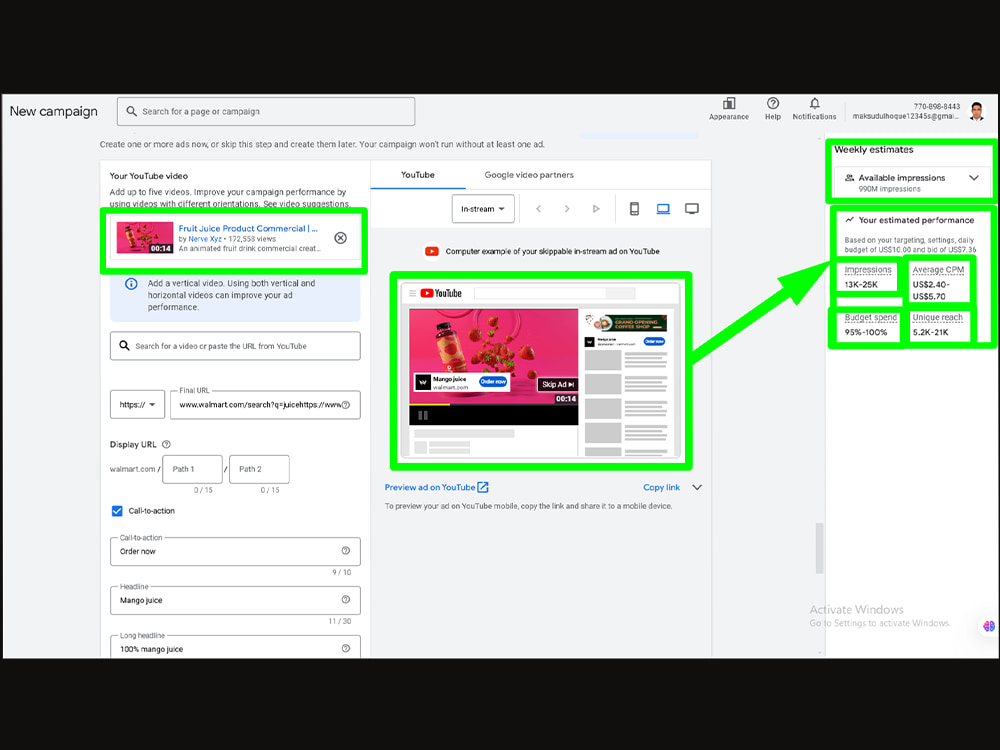Open the In-stream format dropdown

[x=483, y=209]
